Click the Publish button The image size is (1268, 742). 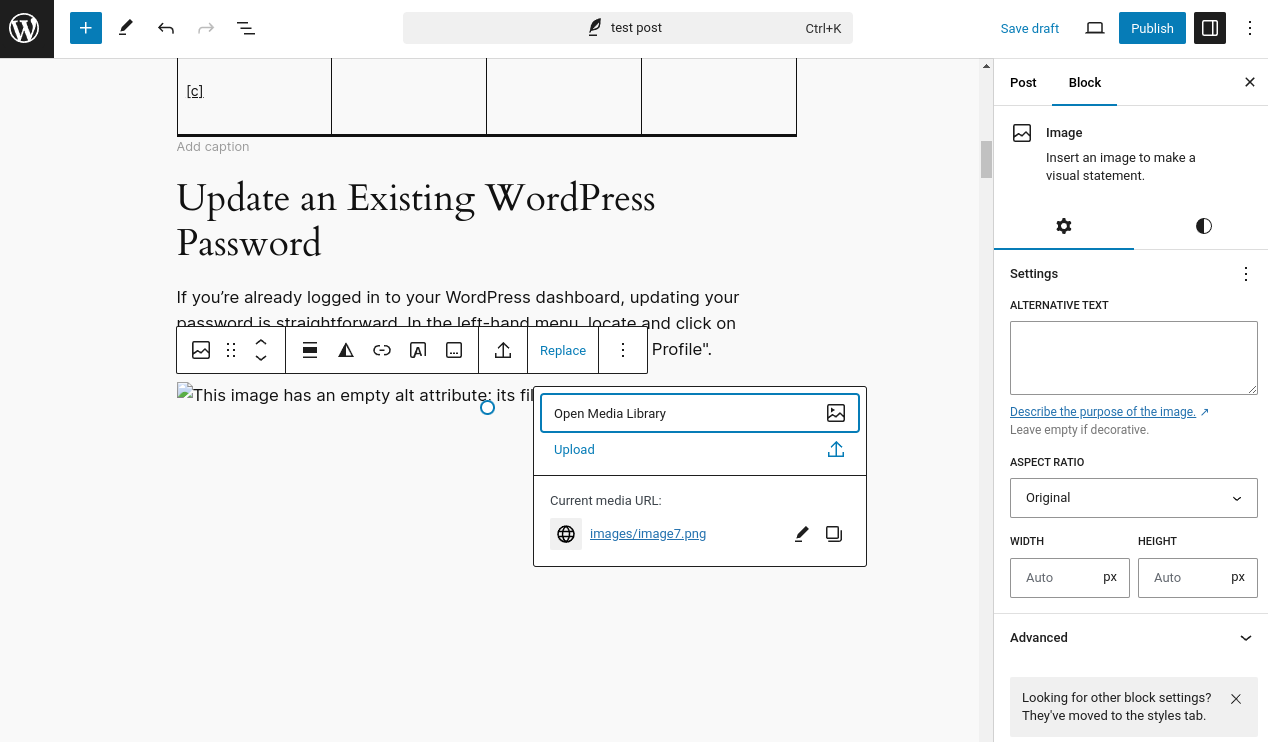coord(1152,28)
